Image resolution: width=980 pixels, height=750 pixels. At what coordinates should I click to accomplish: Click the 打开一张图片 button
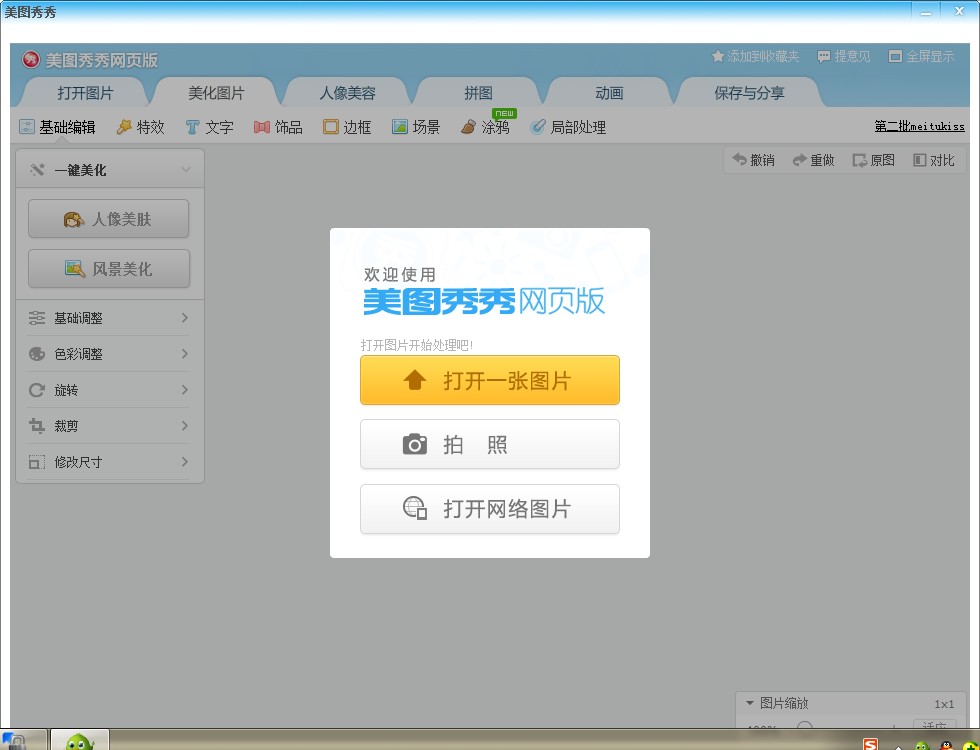coord(489,380)
